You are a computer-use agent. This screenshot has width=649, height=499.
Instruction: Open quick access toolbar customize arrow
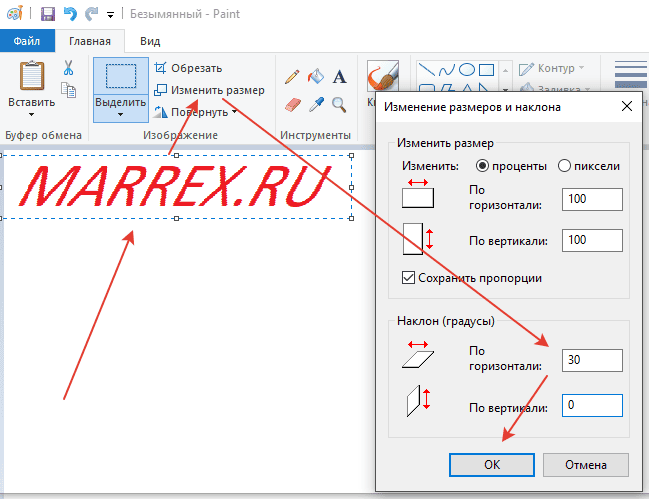click(110, 15)
